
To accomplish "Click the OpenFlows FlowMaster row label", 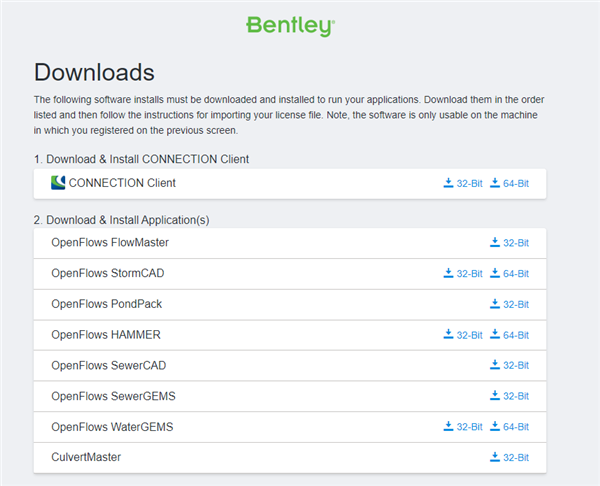I will (x=109, y=243).
